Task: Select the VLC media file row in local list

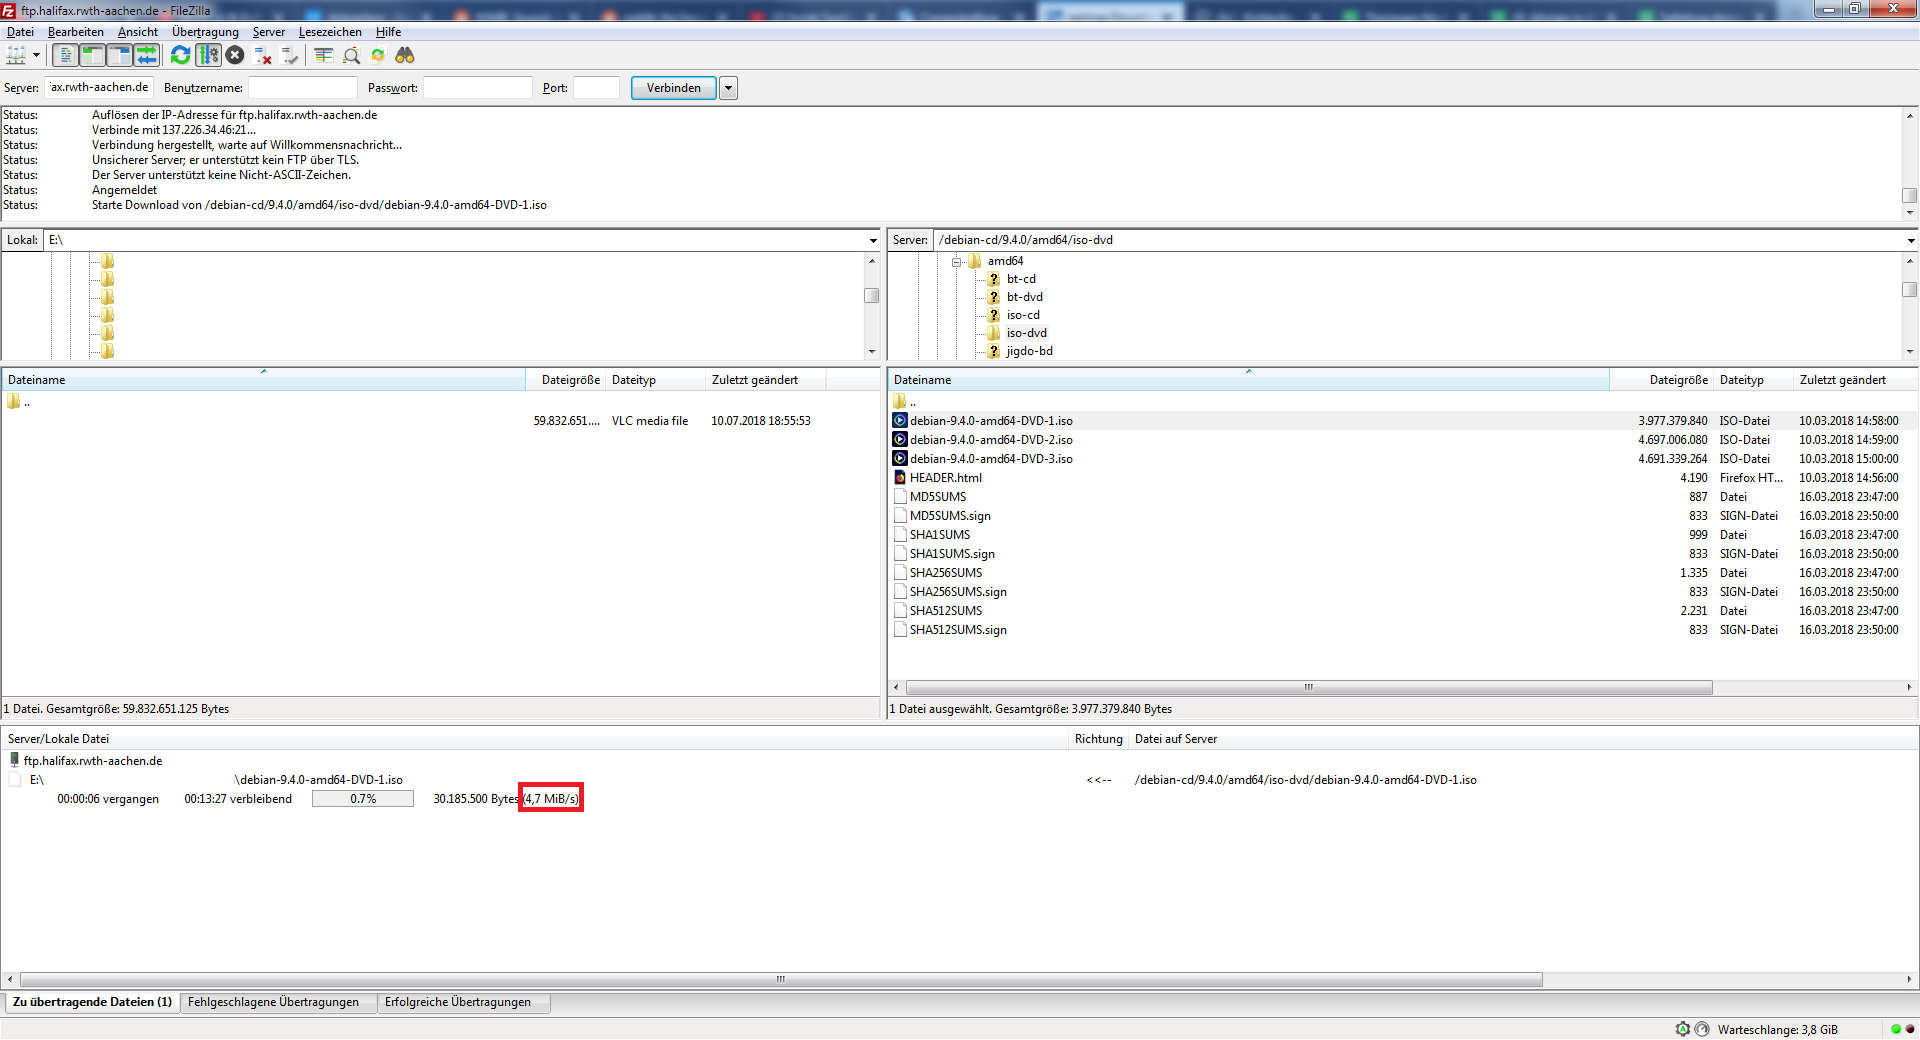Action: coord(440,421)
